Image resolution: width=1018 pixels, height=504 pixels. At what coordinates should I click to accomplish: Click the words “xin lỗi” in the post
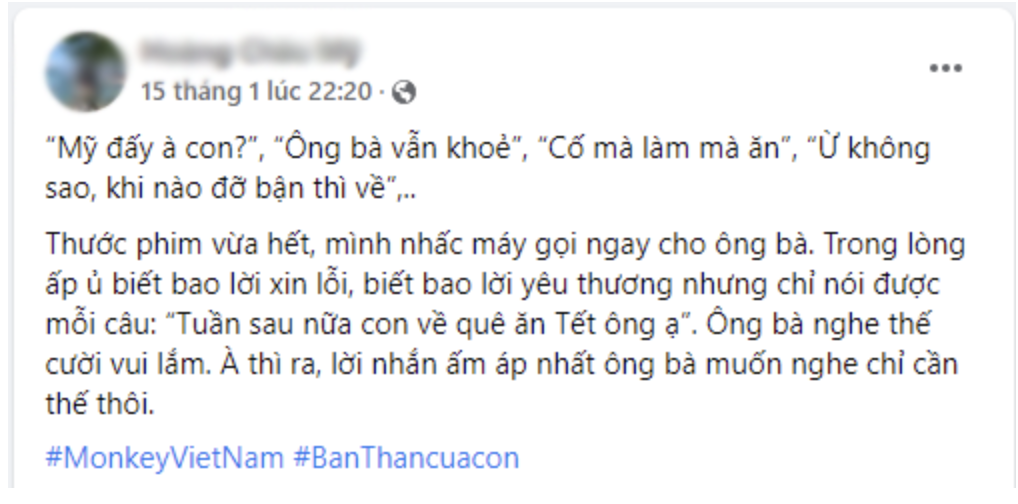311,284
